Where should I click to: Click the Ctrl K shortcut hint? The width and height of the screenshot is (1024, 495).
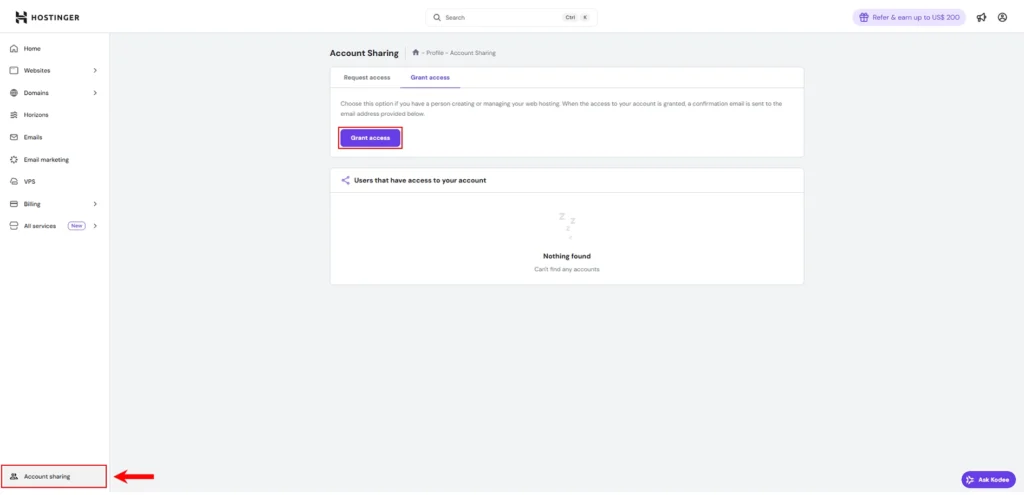point(576,18)
